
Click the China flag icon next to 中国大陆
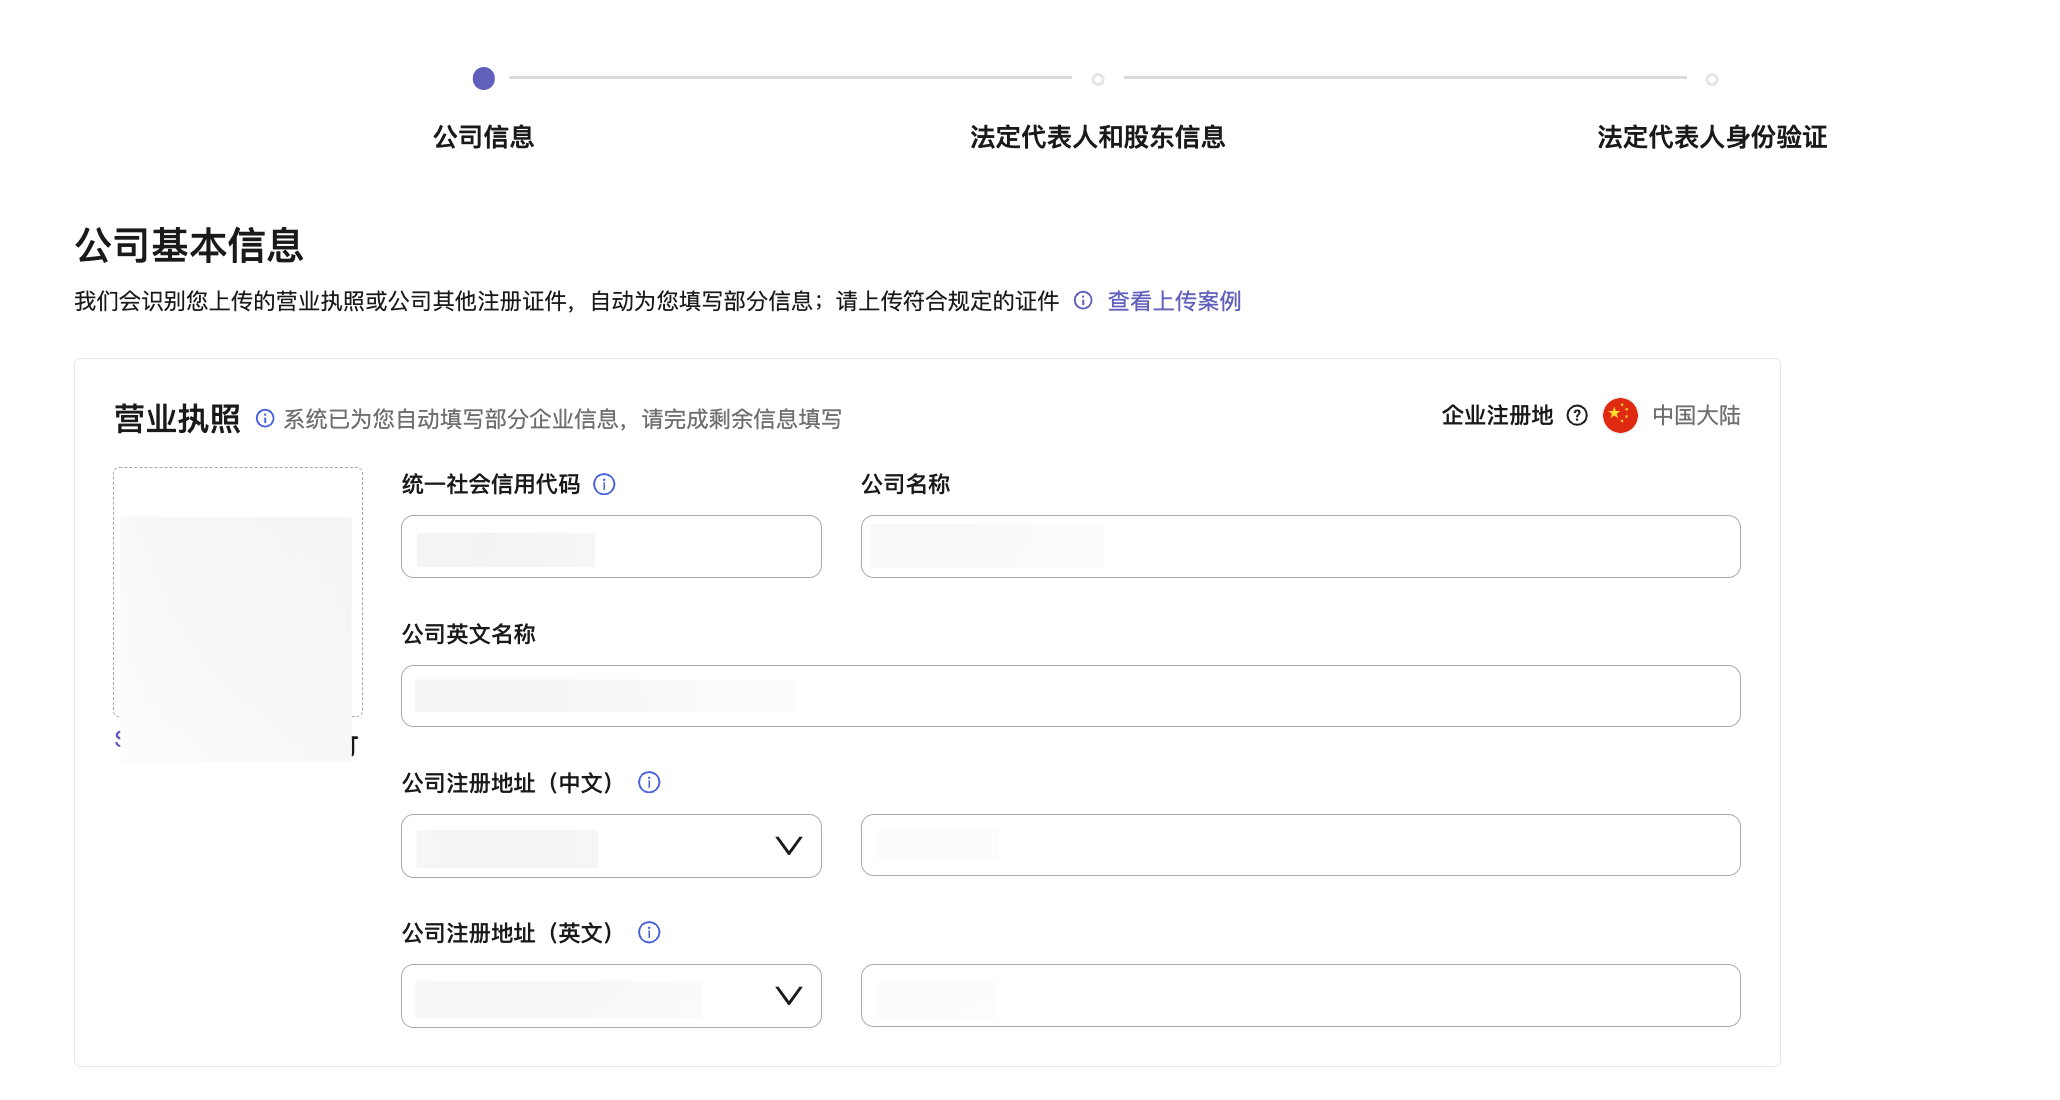point(1621,416)
